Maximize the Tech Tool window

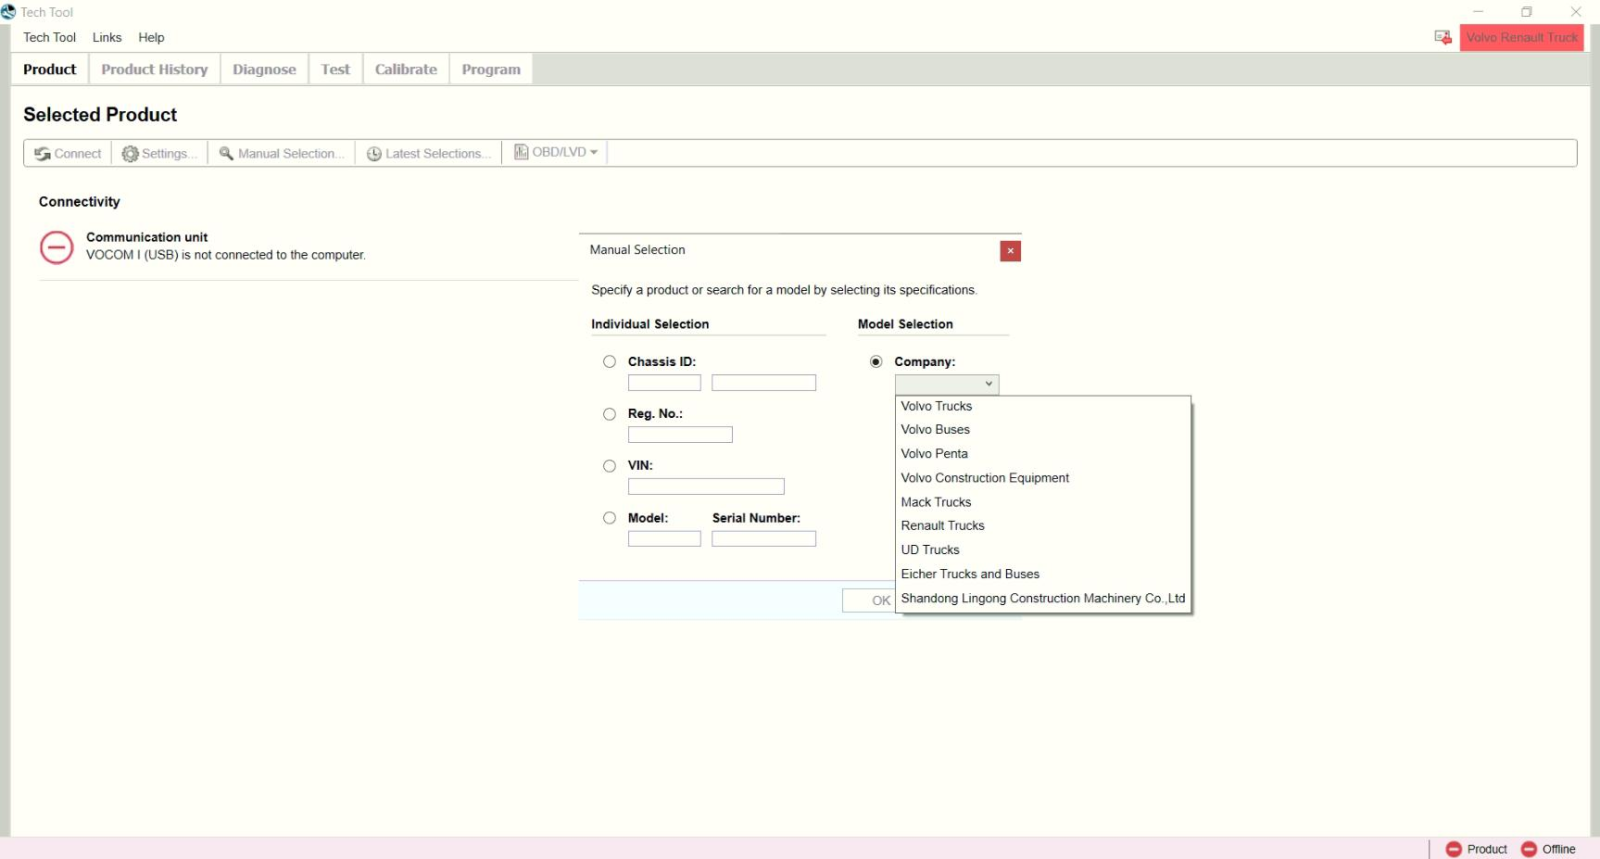(x=1527, y=12)
